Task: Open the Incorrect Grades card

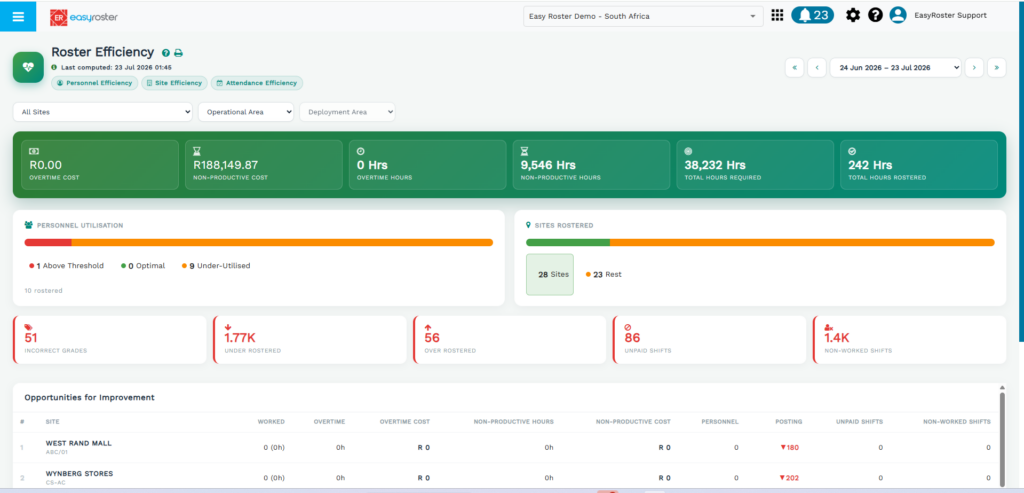Action: point(110,340)
